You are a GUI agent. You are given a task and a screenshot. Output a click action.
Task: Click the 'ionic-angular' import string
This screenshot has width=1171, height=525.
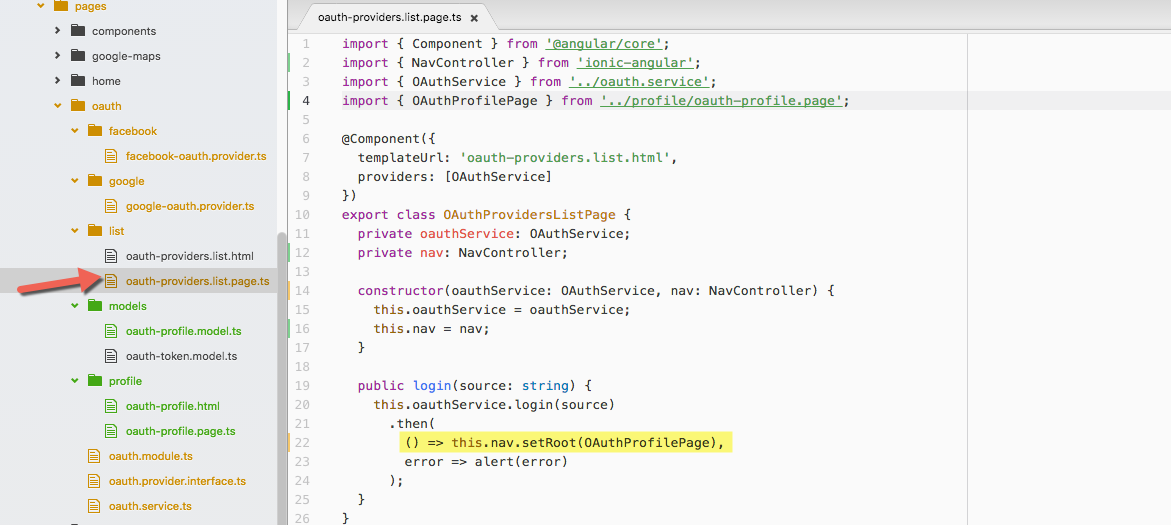point(635,63)
